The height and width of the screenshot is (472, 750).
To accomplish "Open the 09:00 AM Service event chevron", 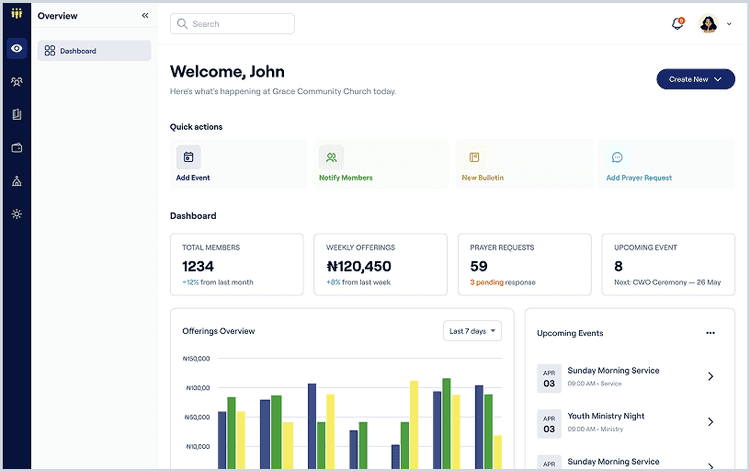I will coord(711,376).
